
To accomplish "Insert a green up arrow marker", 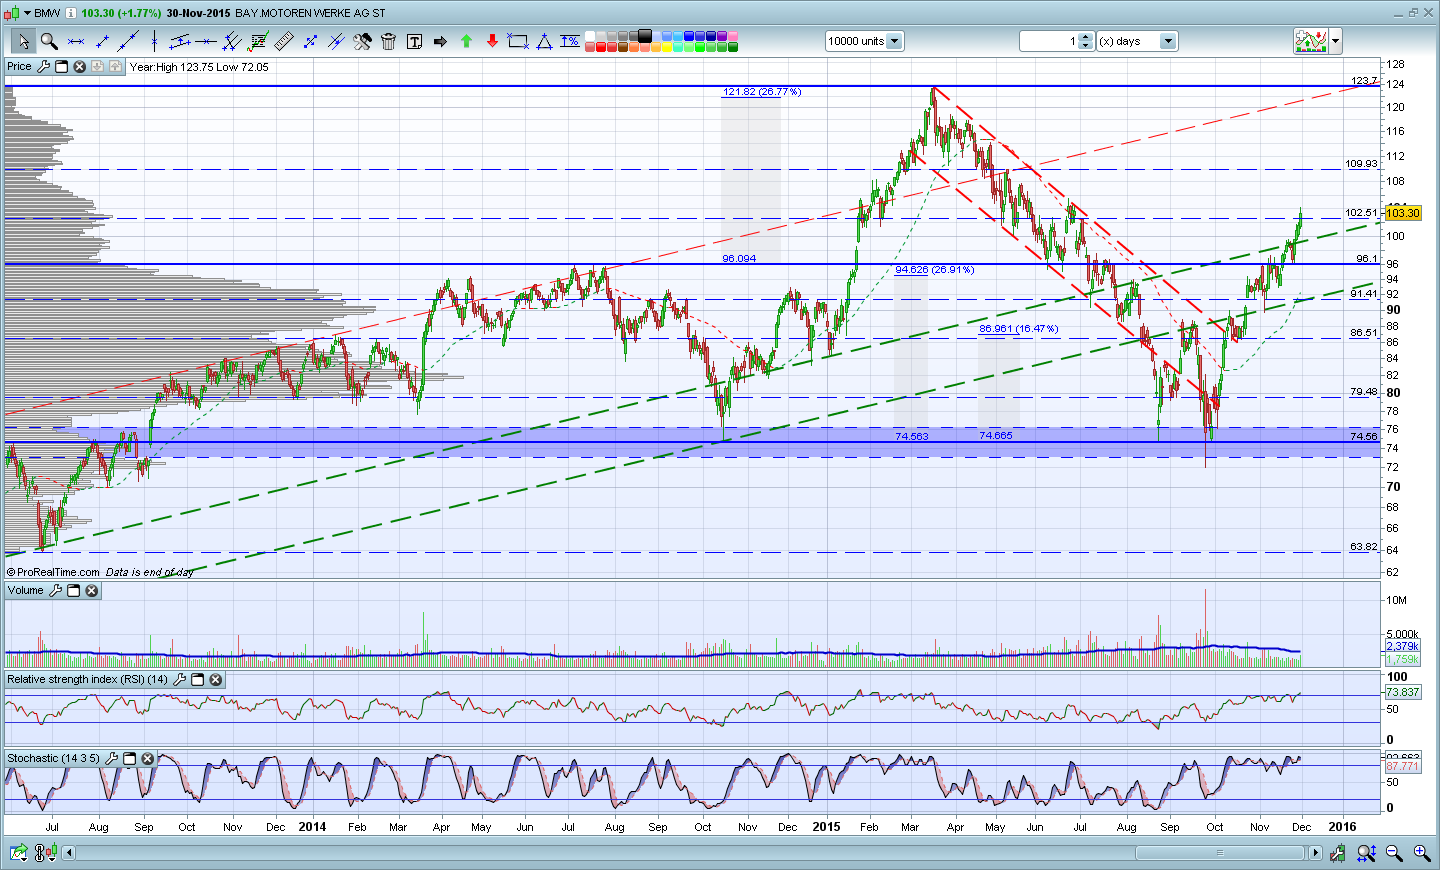I will click(466, 41).
